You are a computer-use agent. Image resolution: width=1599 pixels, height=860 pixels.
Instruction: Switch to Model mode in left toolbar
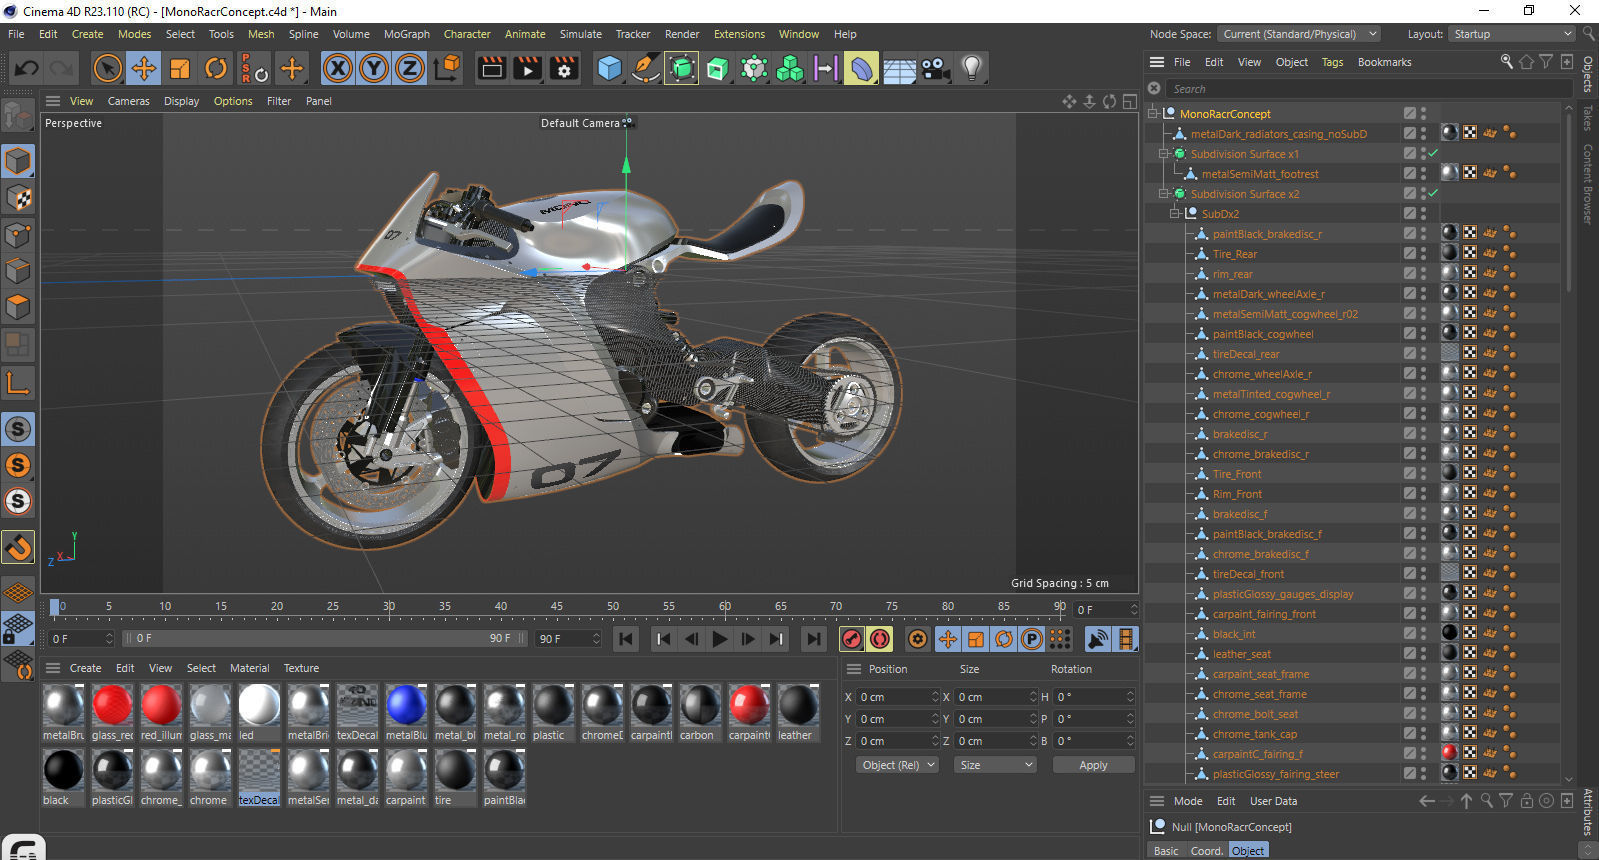point(18,161)
